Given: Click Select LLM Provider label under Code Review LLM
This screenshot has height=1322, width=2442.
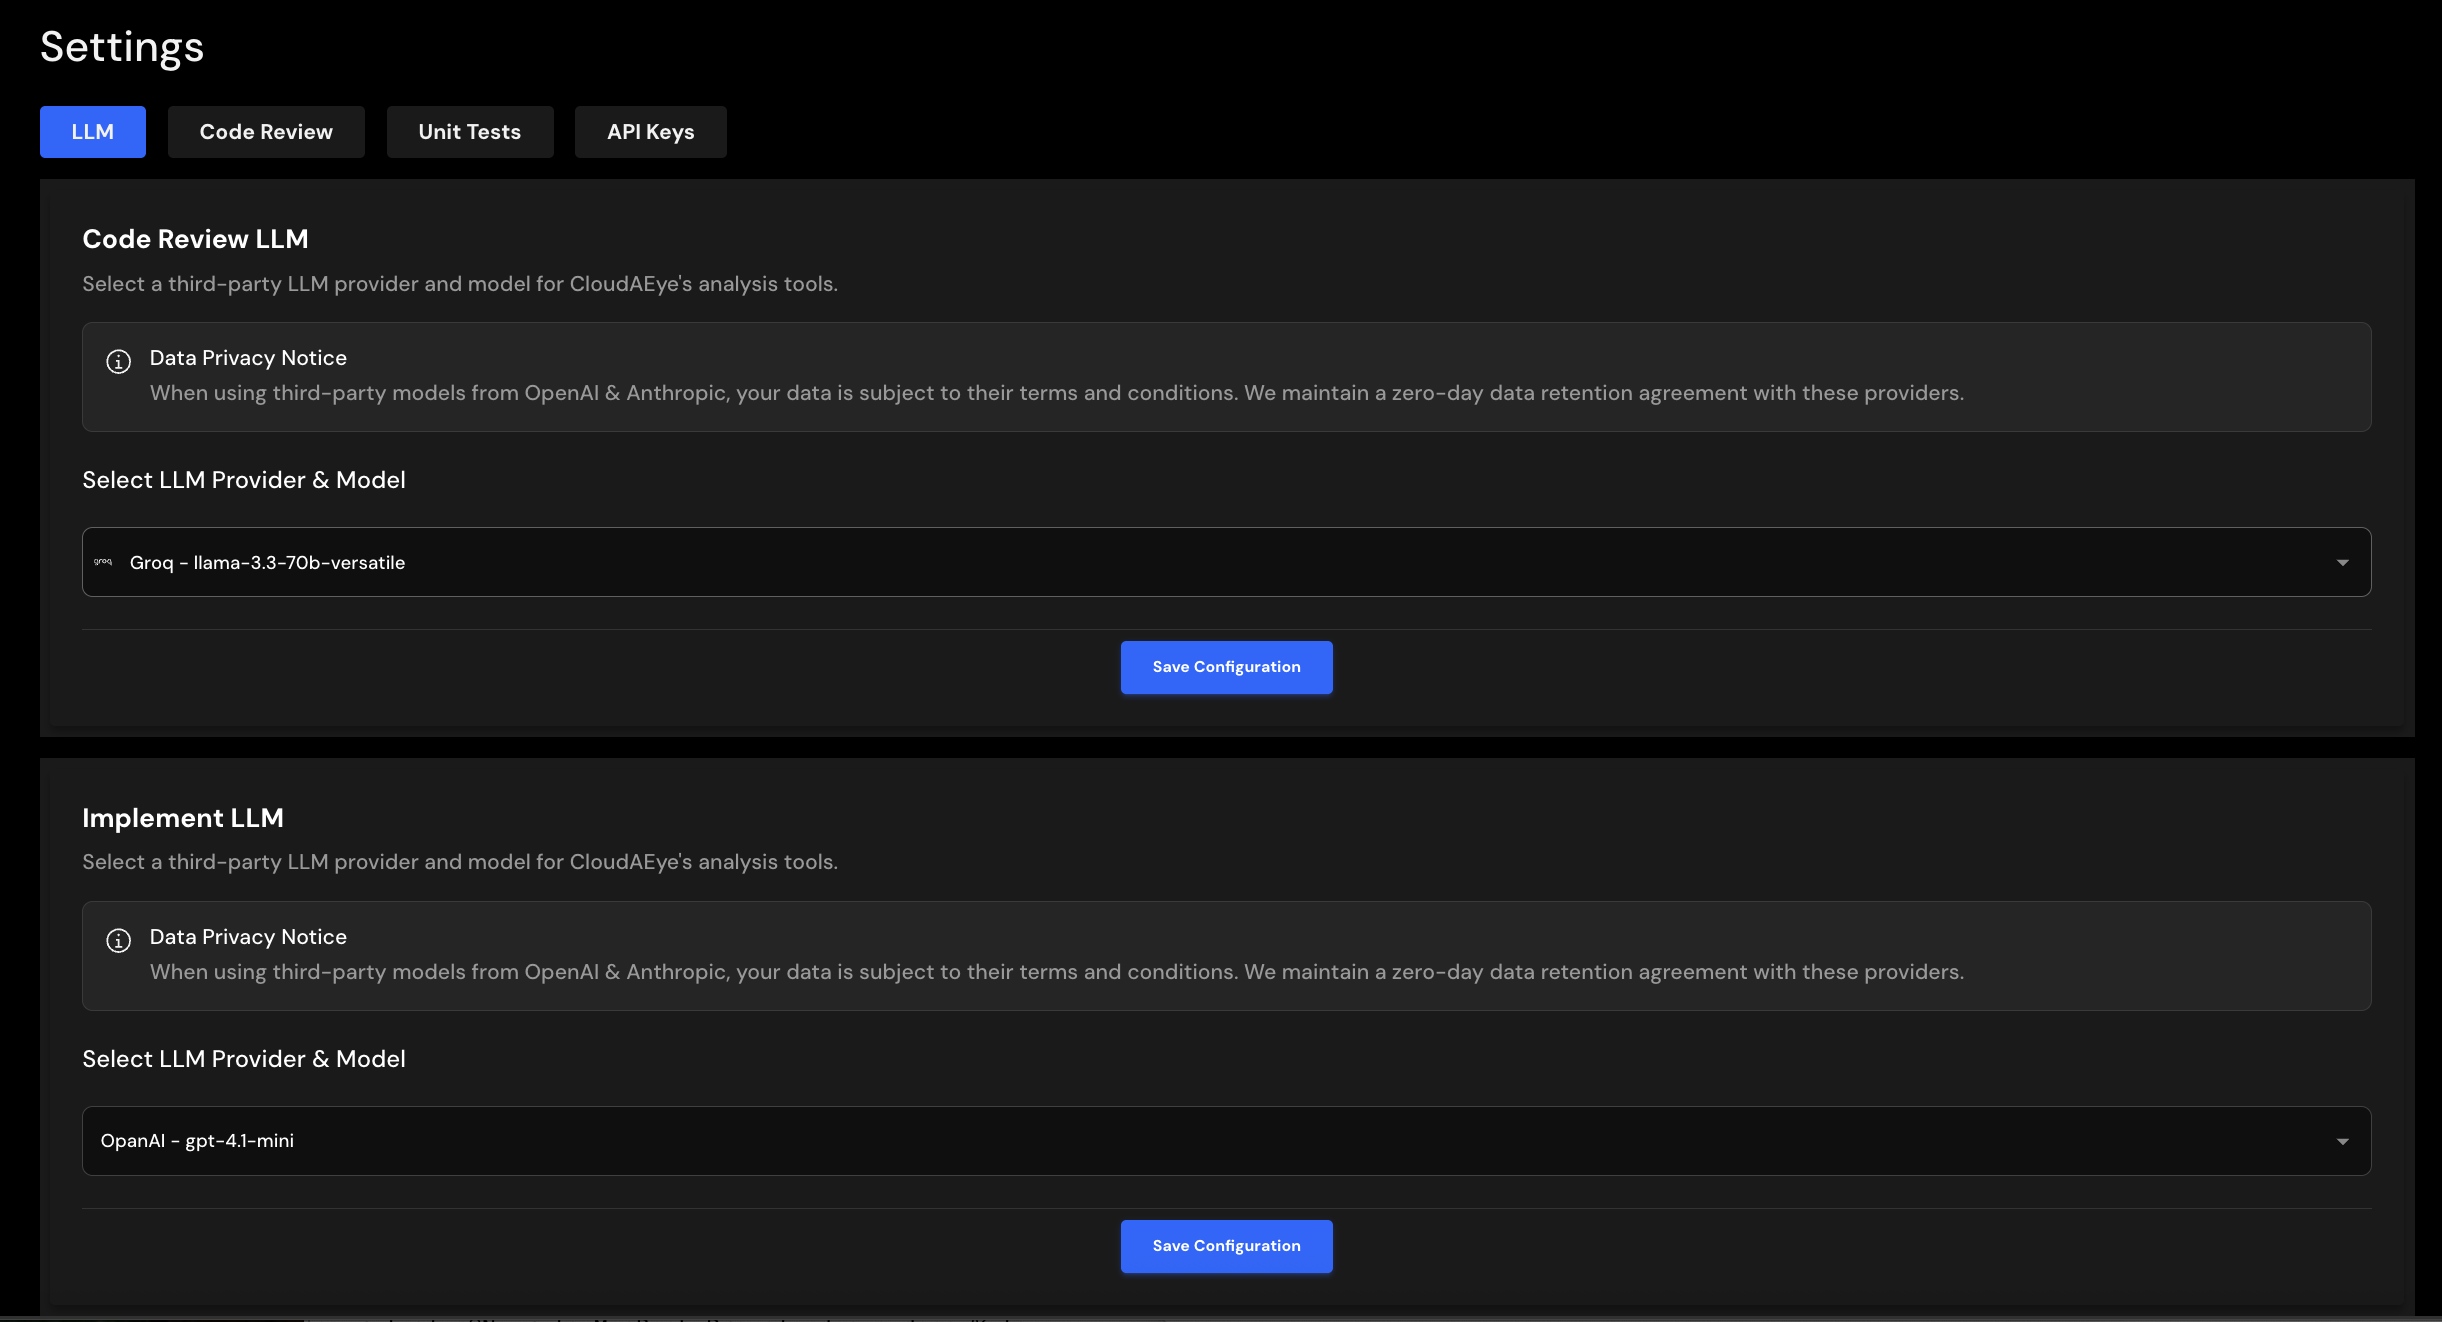Looking at the screenshot, I should click(x=244, y=480).
